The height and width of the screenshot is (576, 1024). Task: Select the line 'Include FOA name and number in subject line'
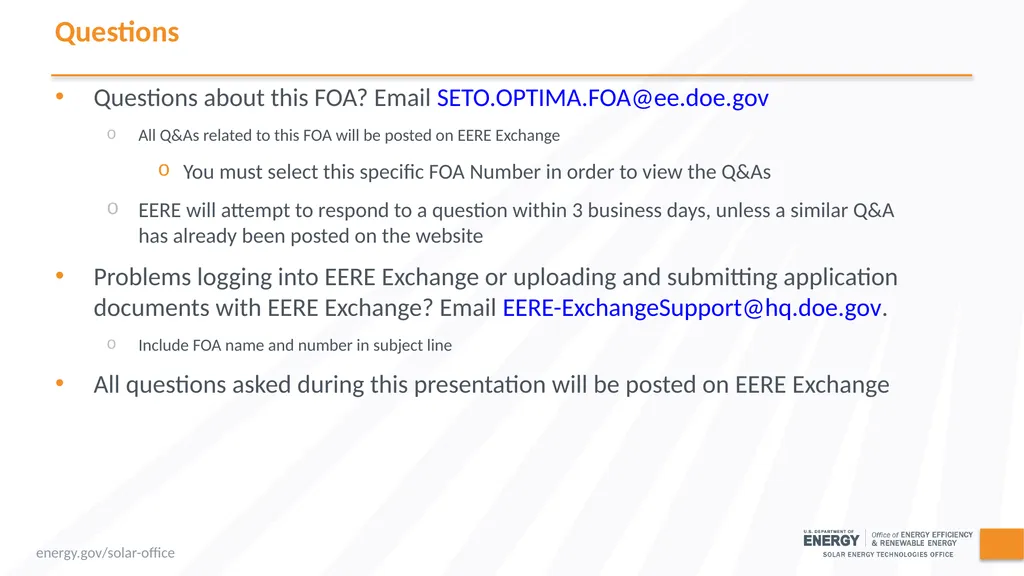pyautogui.click(x=295, y=345)
